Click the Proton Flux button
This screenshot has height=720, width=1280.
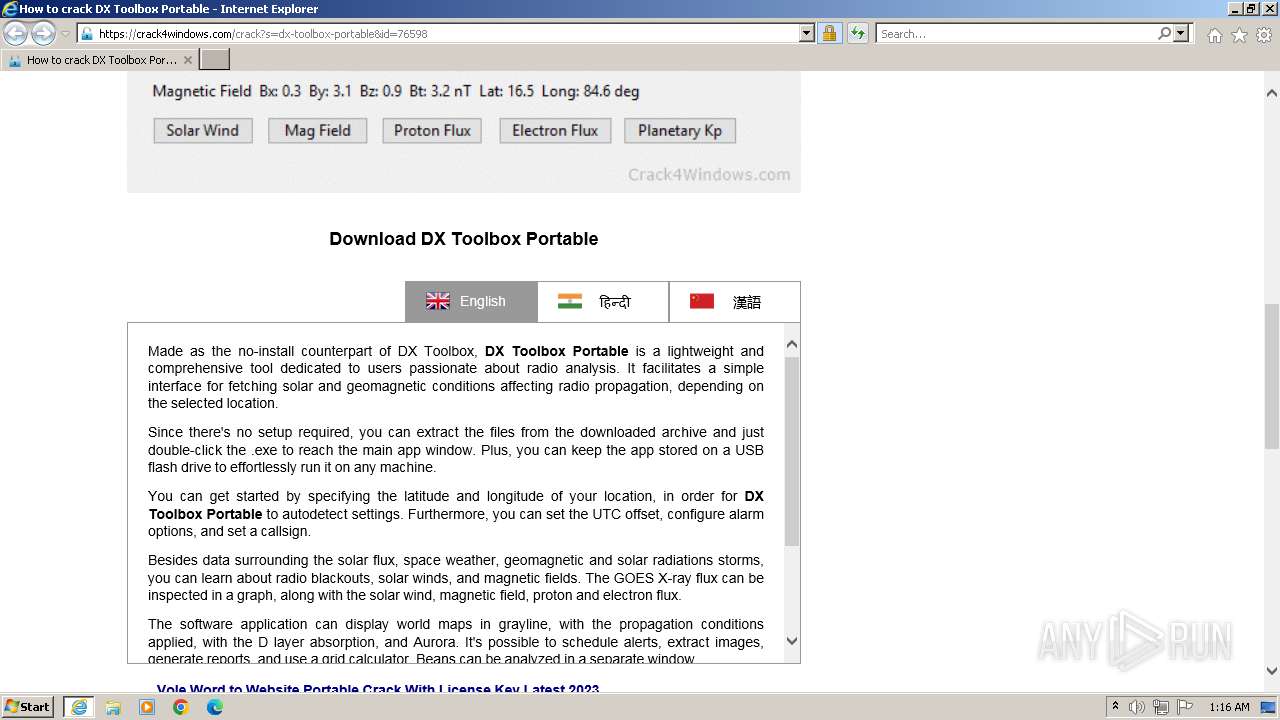point(432,130)
